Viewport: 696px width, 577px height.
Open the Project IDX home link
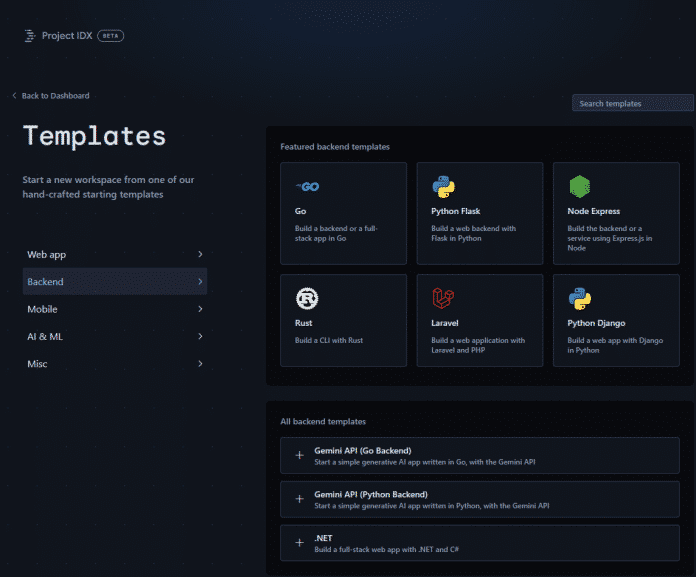point(67,36)
